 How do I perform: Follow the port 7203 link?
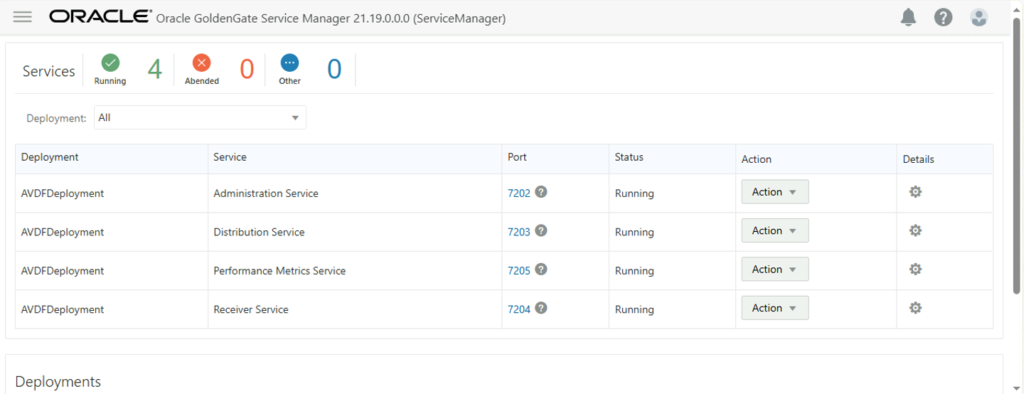pyautogui.click(x=519, y=232)
